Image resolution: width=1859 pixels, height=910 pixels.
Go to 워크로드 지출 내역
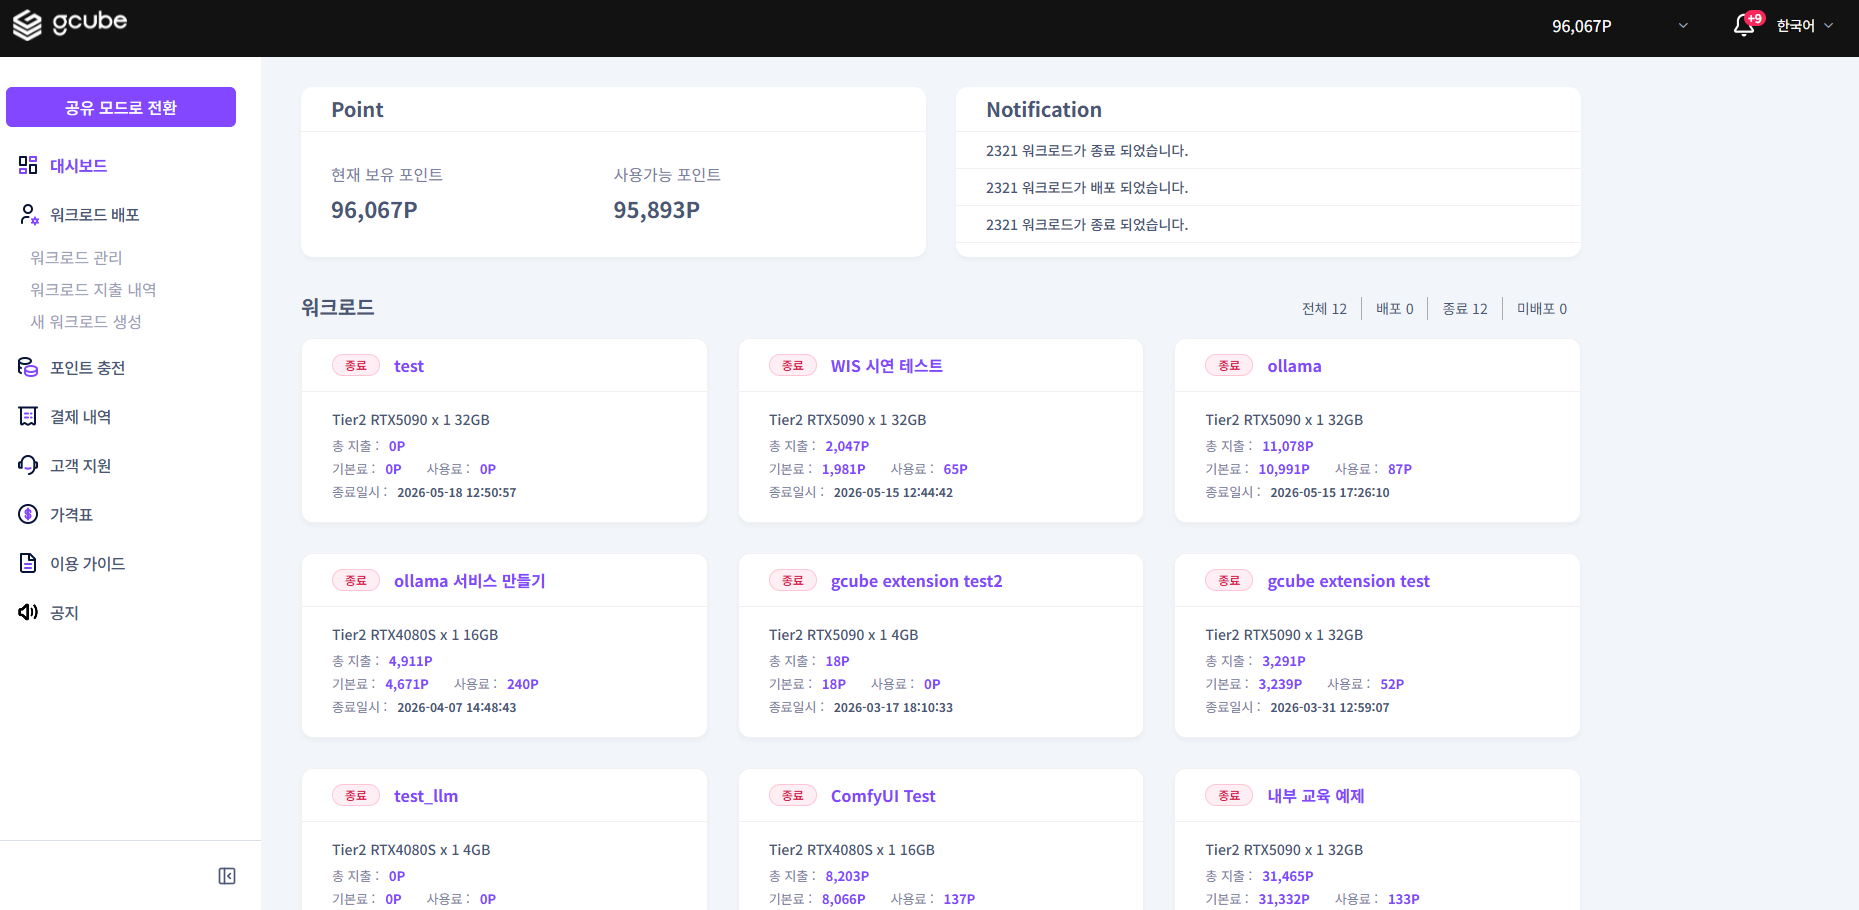point(93,289)
